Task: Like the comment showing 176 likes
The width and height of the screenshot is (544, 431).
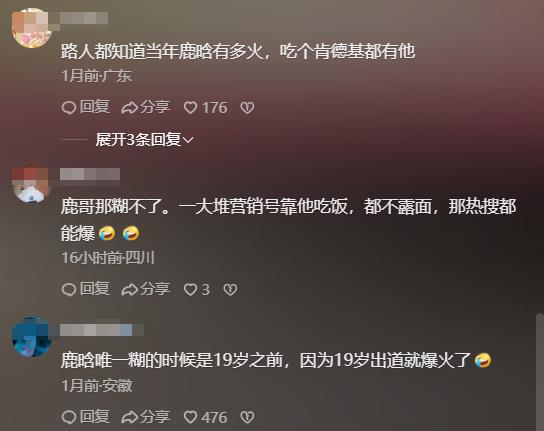Action: click(x=205, y=107)
